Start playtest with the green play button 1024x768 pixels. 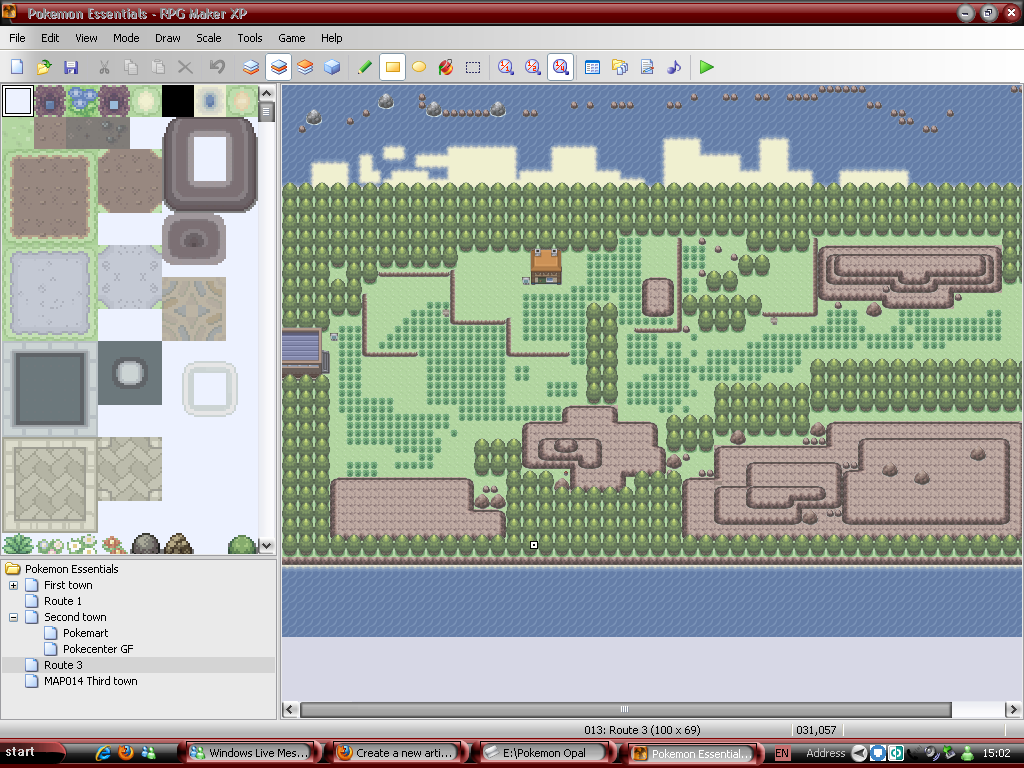pos(707,67)
